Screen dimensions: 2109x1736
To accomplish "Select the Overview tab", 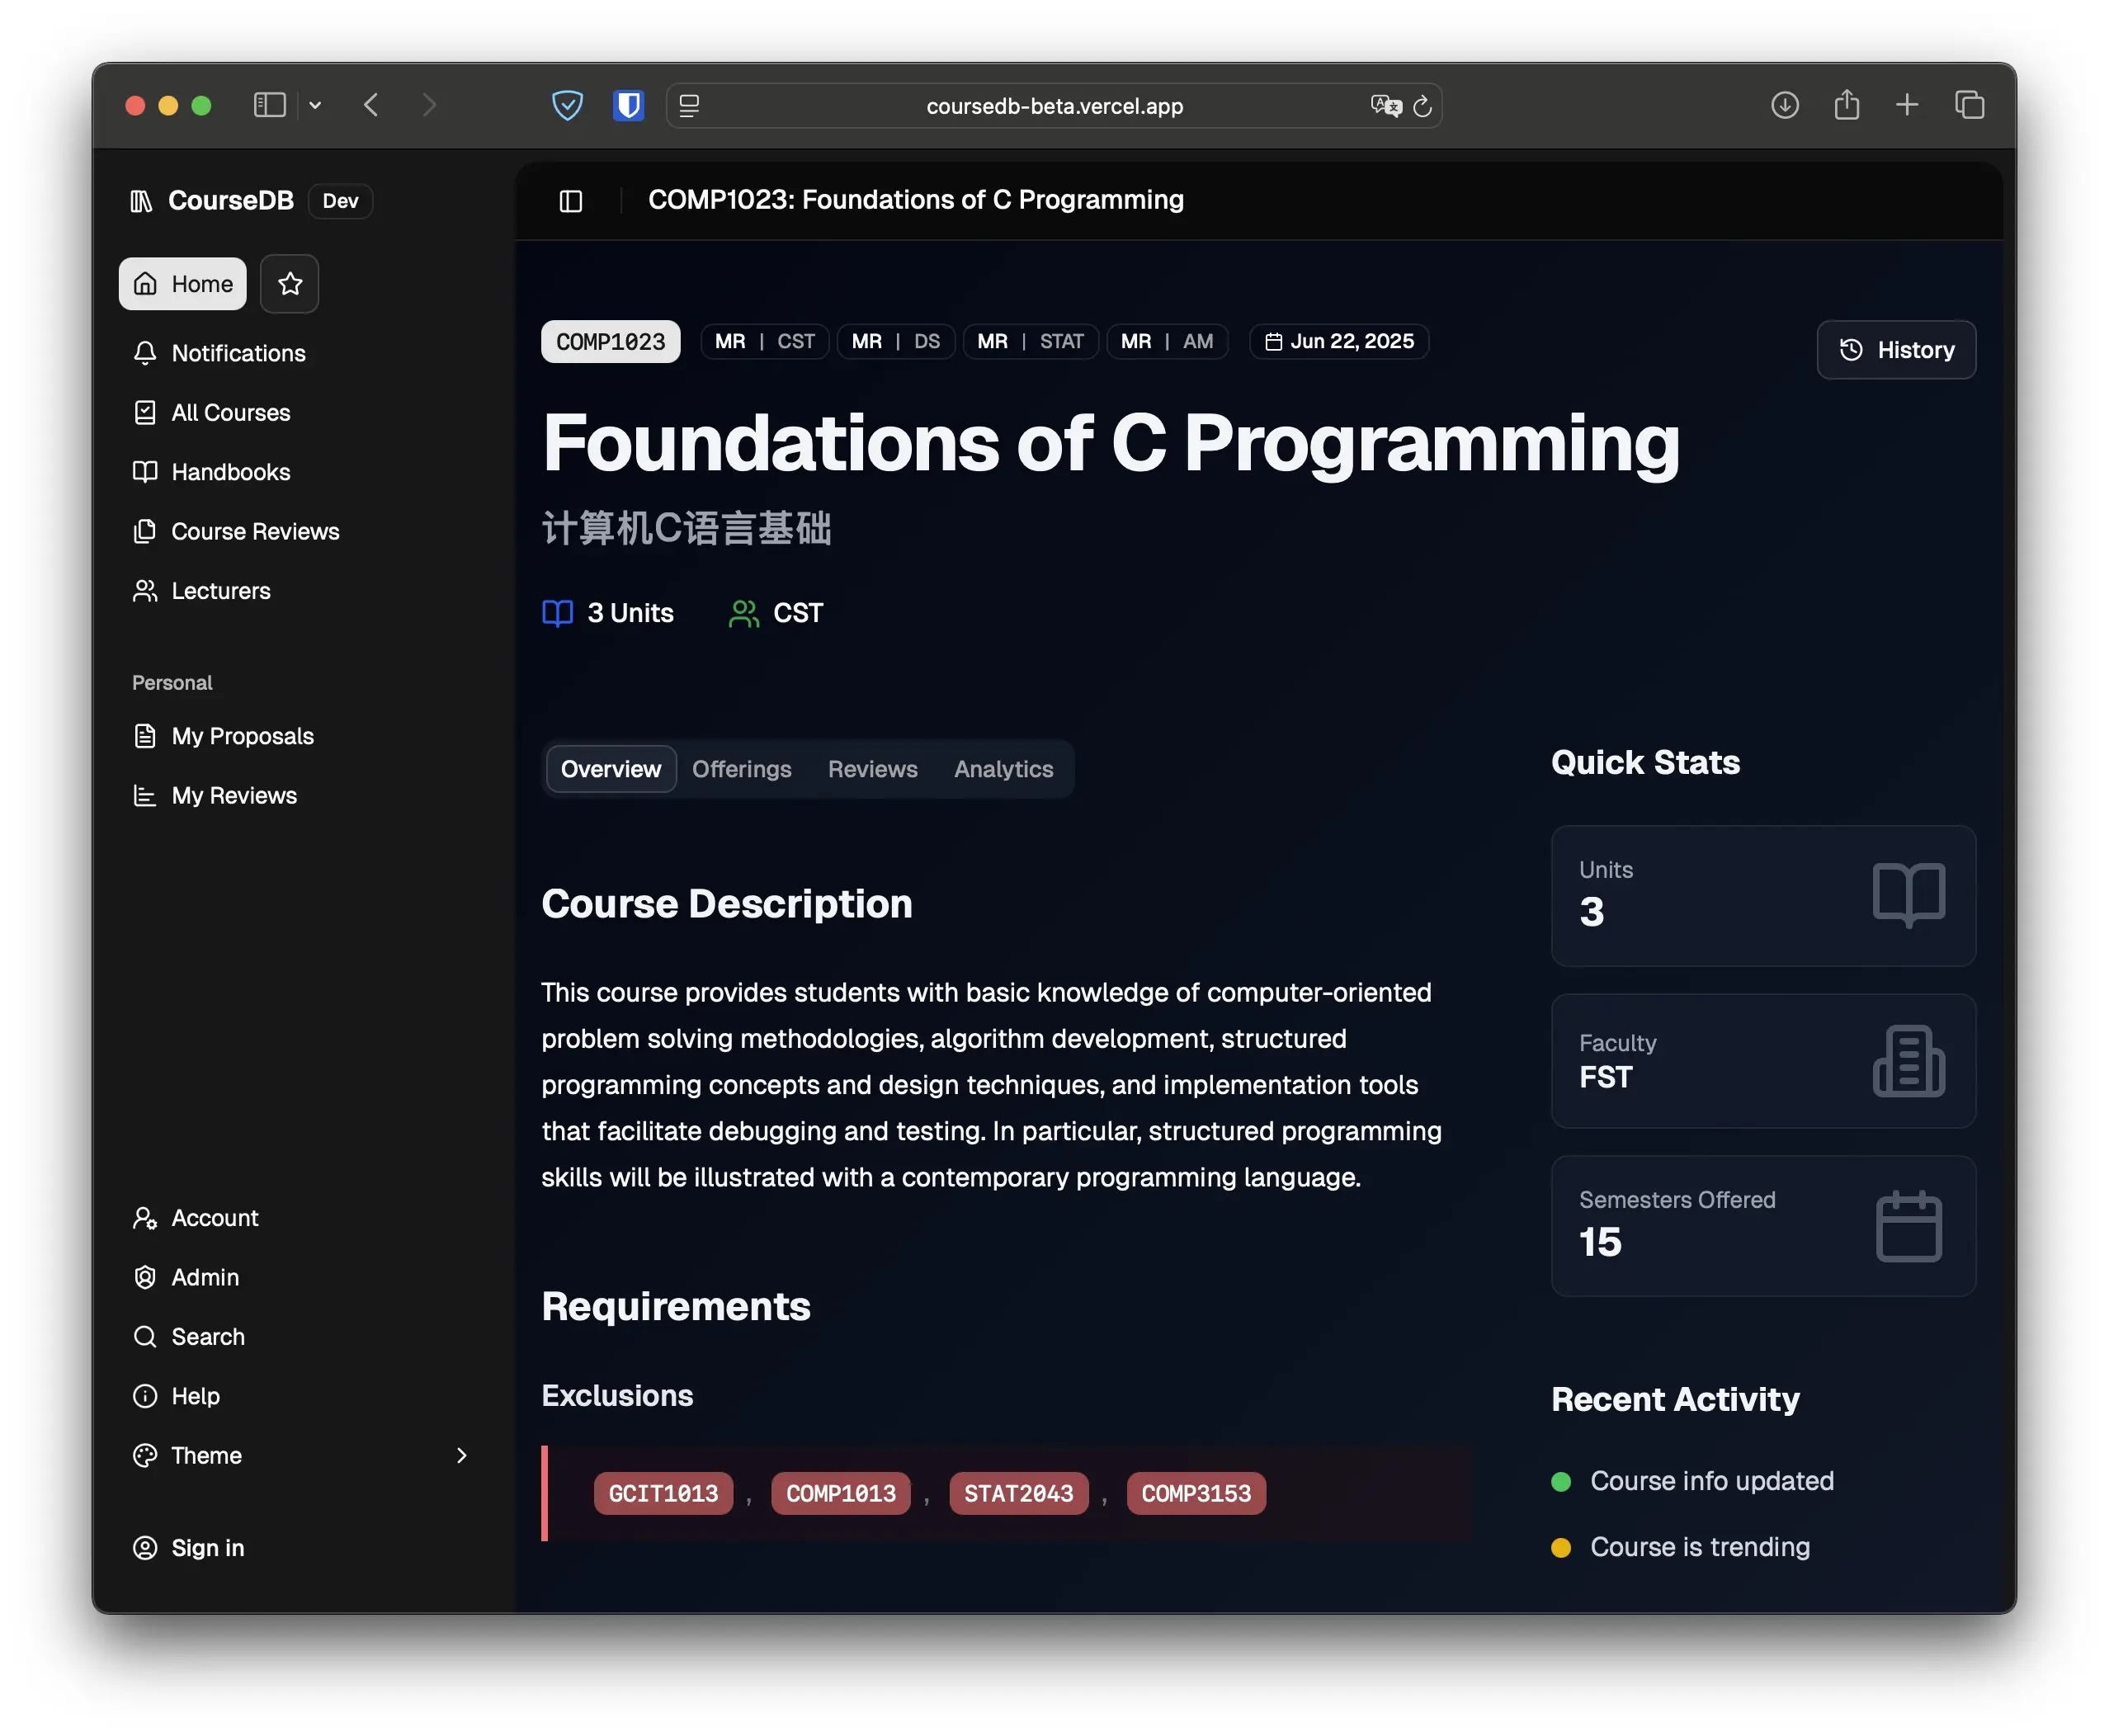I will click(610, 769).
